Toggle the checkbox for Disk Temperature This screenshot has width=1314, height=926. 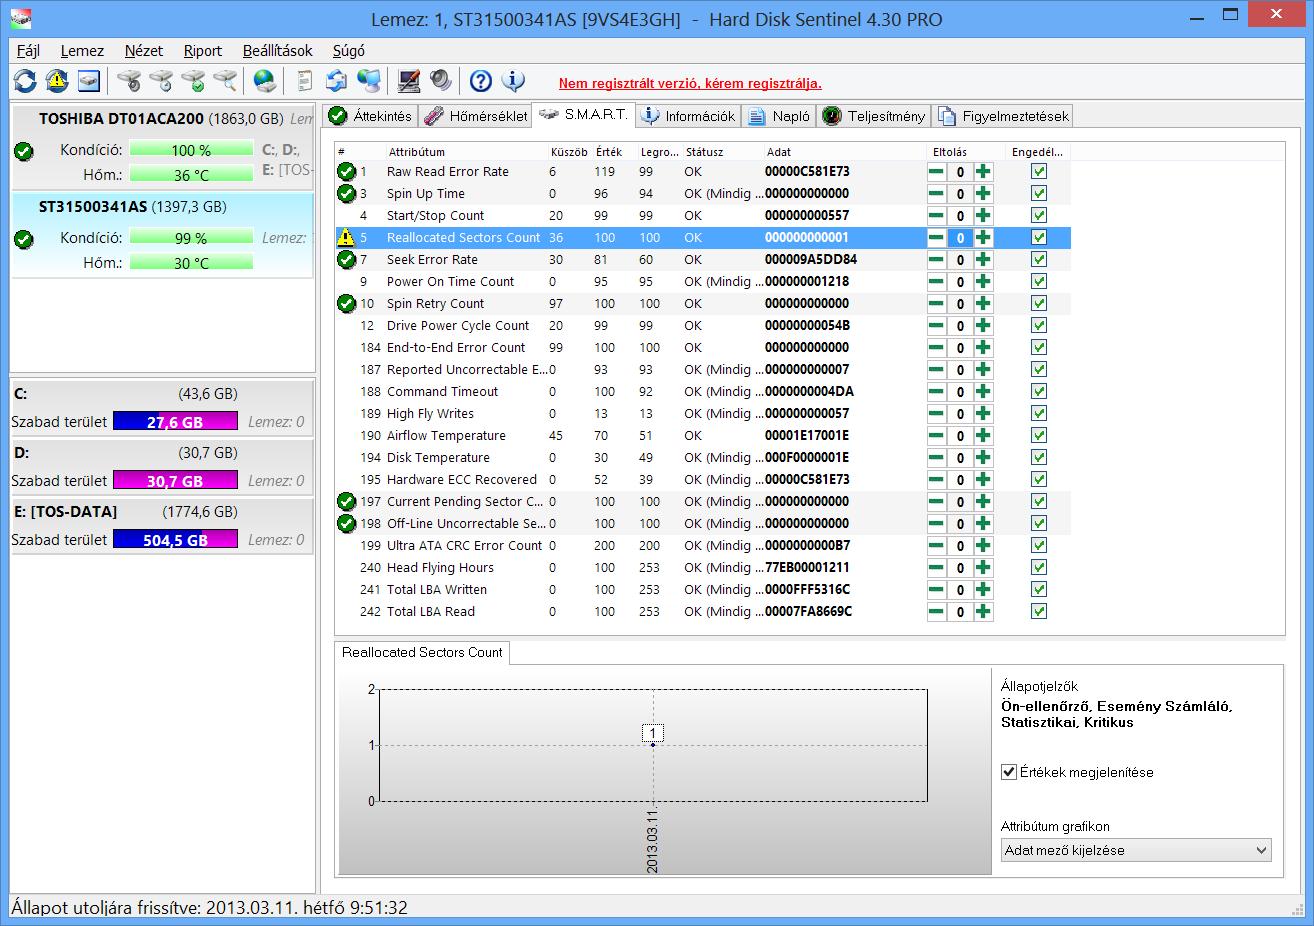tap(1039, 458)
